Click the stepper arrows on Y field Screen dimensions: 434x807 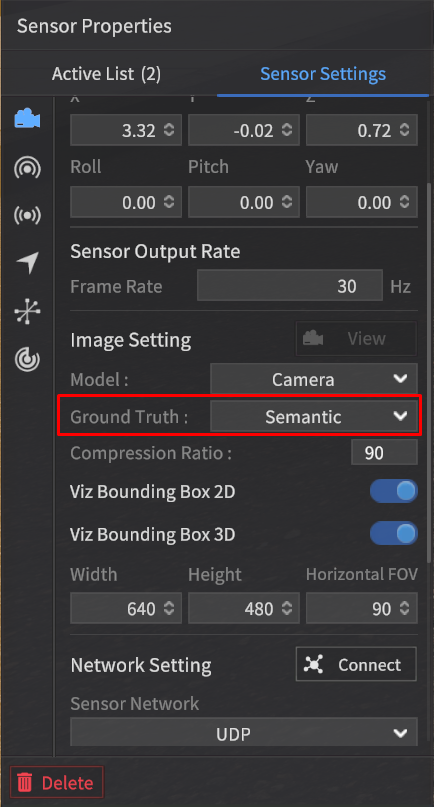(x=287, y=130)
